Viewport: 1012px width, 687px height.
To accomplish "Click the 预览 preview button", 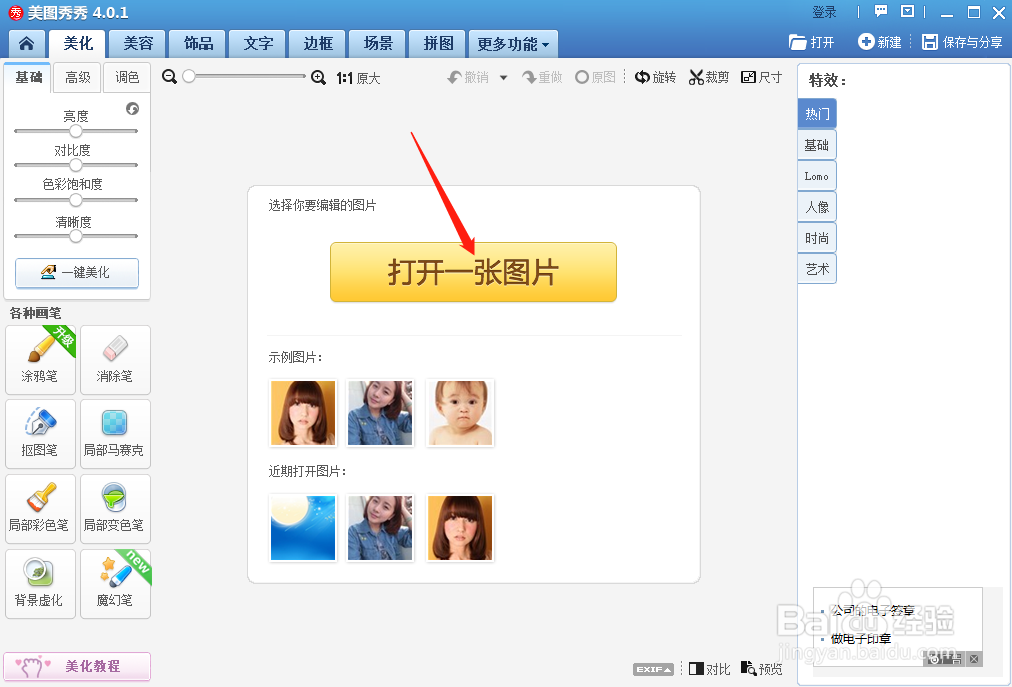I will (762, 669).
